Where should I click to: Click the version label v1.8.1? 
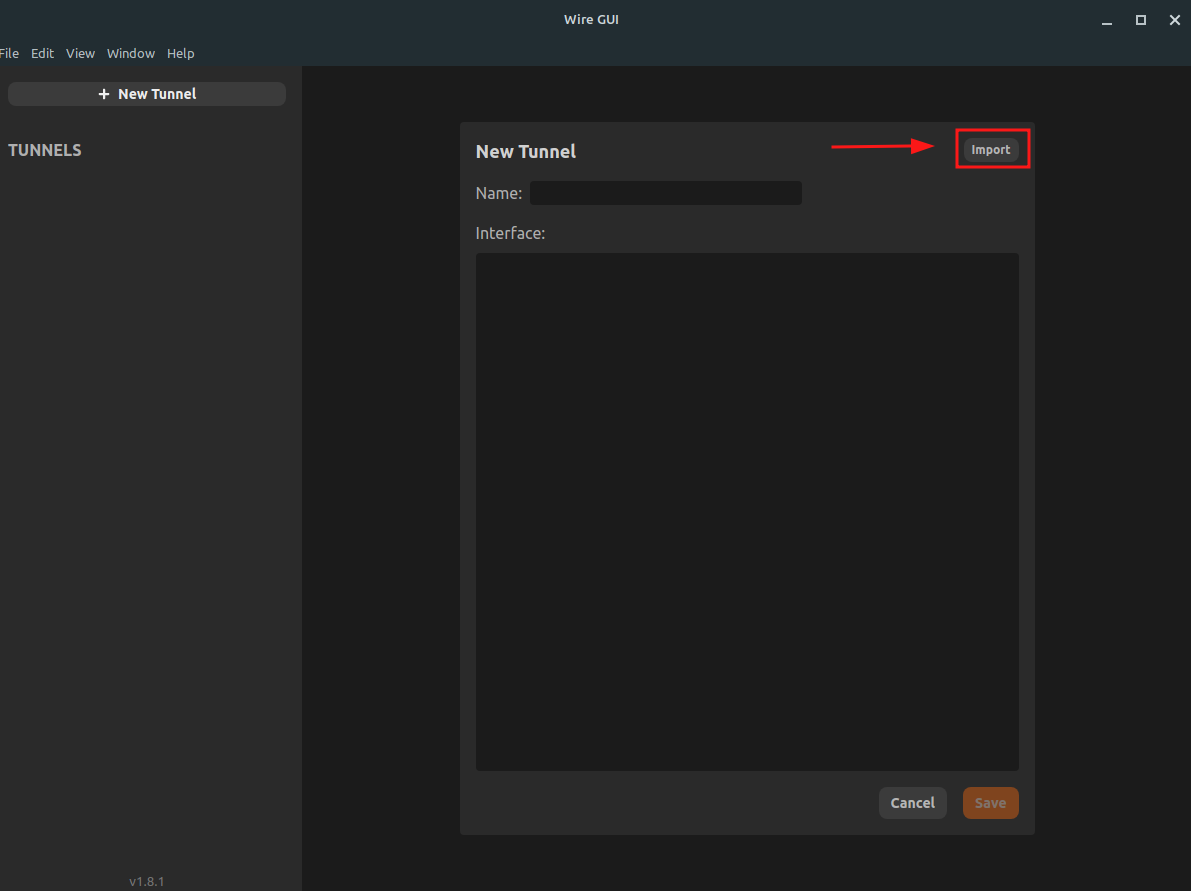[146, 880]
